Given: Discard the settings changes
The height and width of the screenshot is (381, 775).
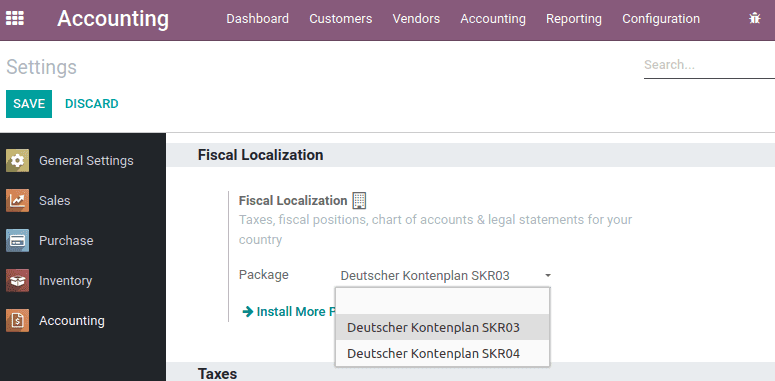Looking at the screenshot, I should click(x=91, y=104).
